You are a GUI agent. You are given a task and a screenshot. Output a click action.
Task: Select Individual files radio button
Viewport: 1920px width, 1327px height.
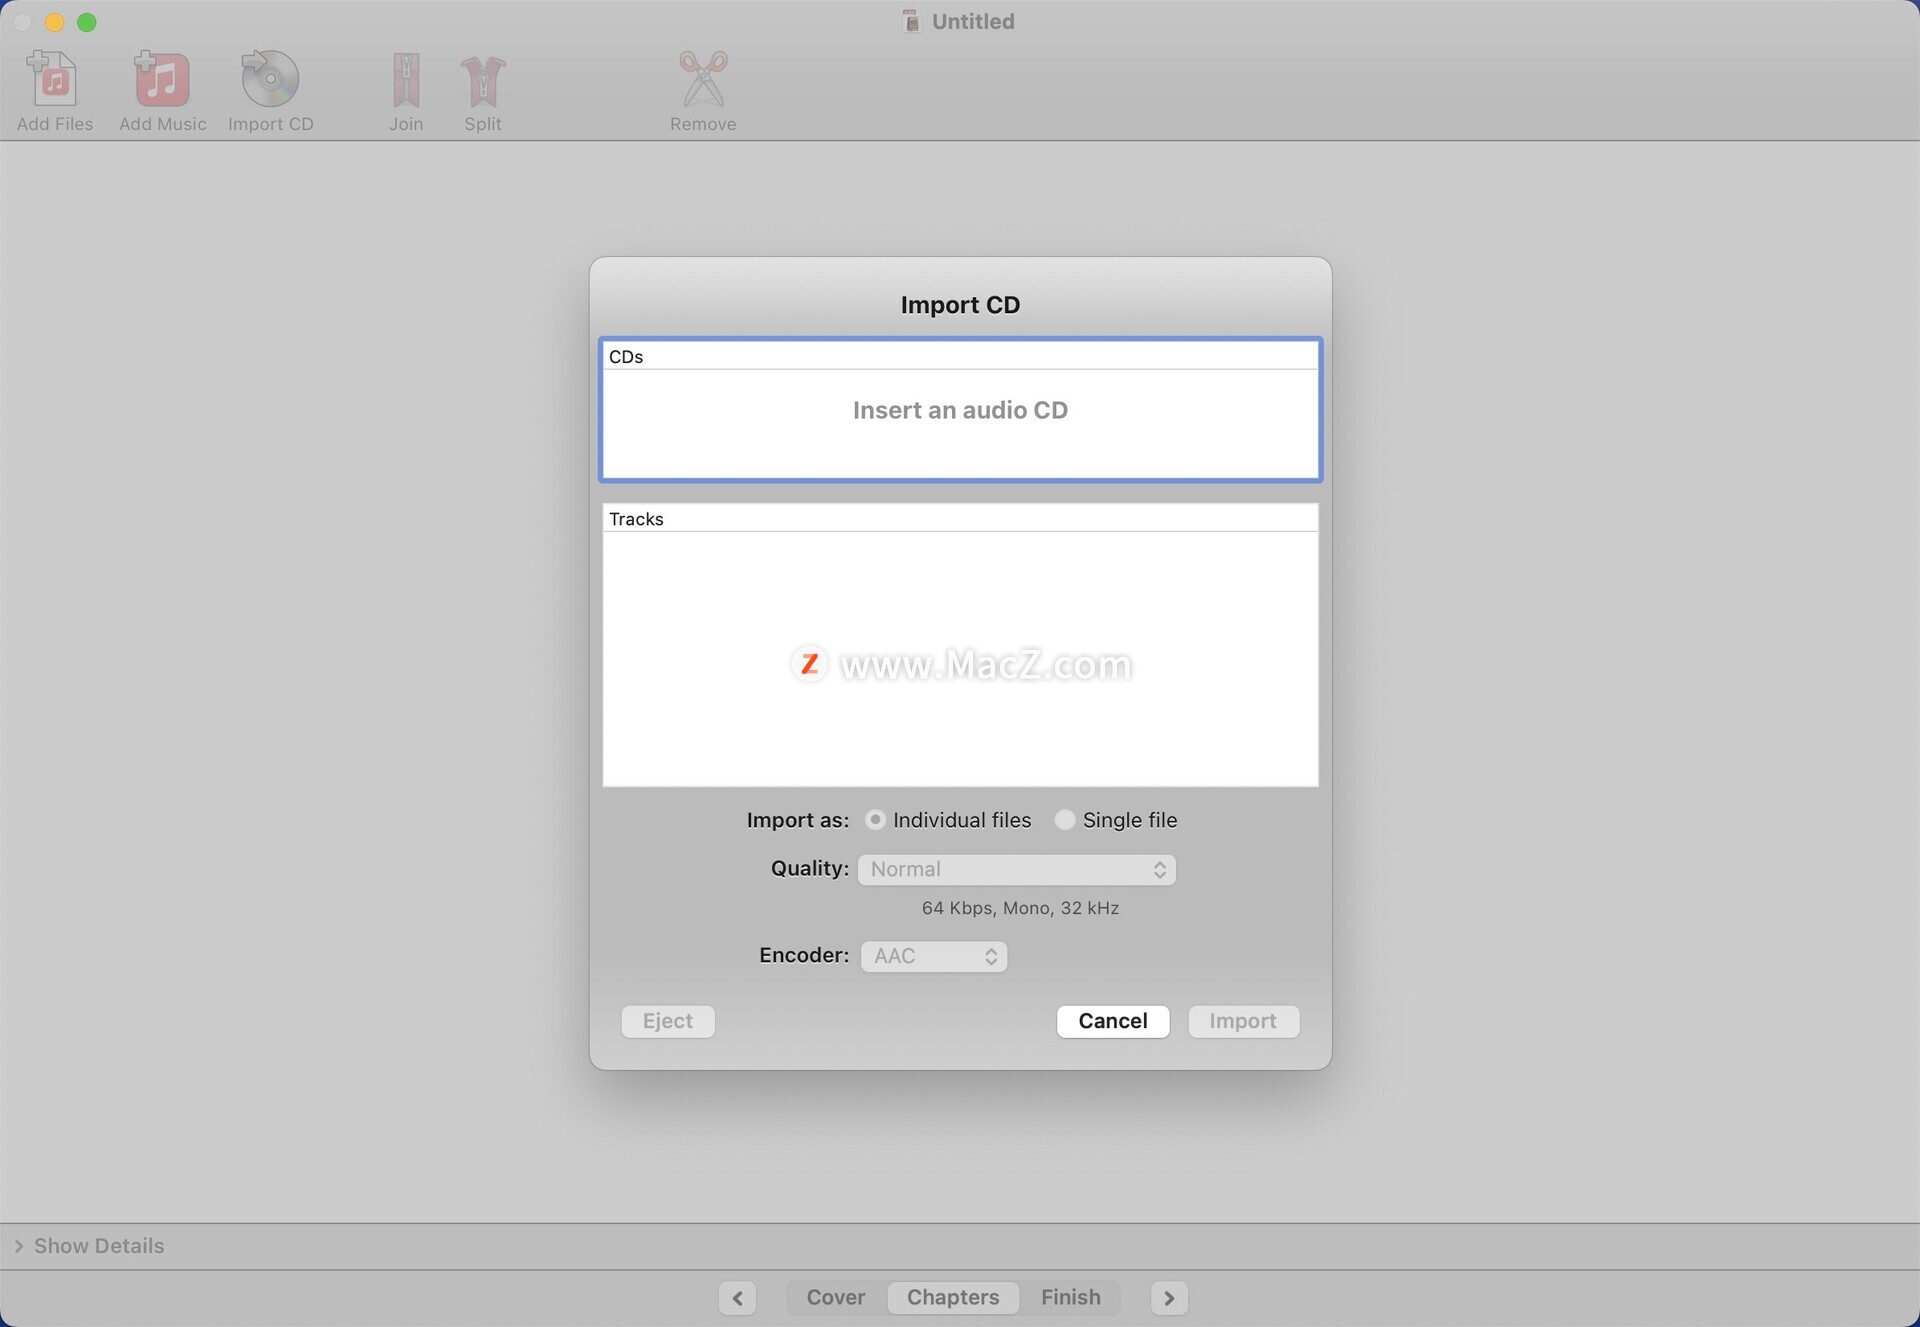coord(875,820)
